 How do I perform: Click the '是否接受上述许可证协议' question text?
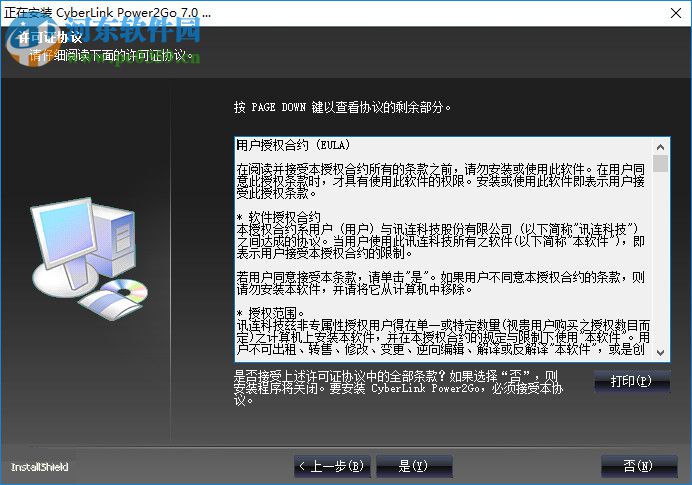point(398,388)
